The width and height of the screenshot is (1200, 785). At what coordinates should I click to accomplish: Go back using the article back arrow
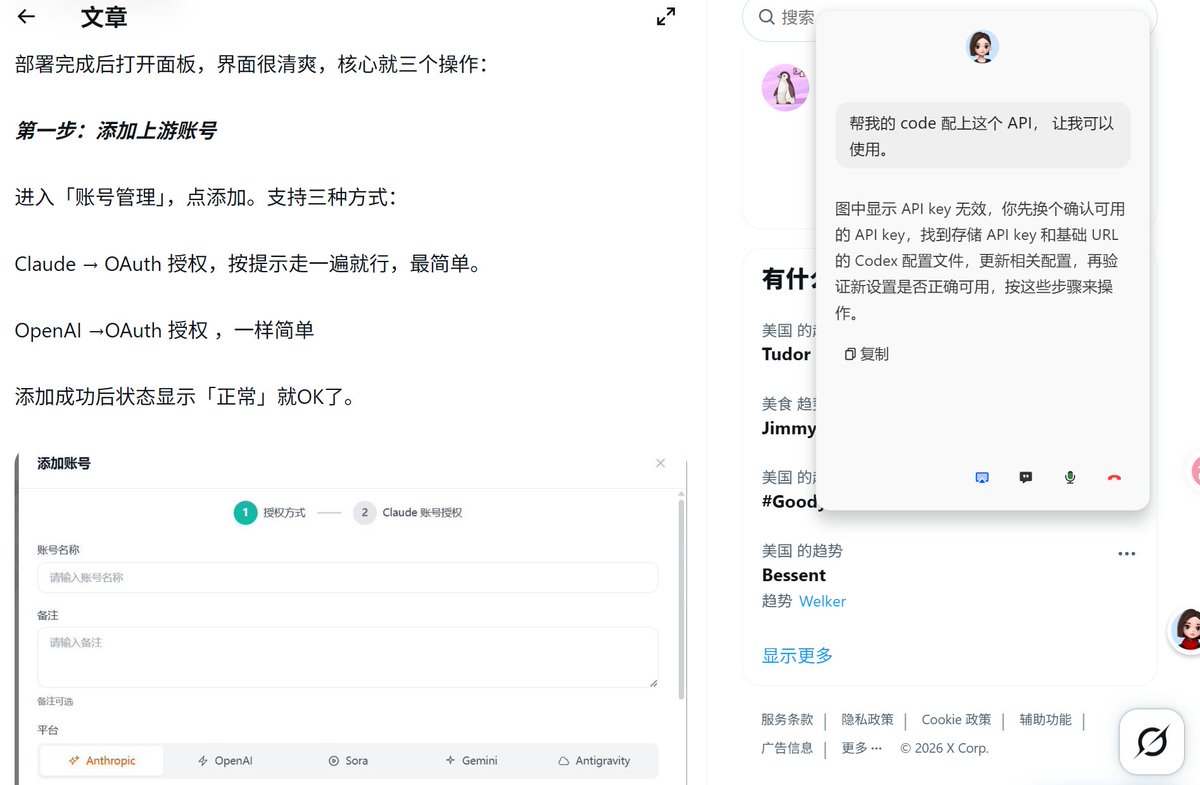pos(25,17)
